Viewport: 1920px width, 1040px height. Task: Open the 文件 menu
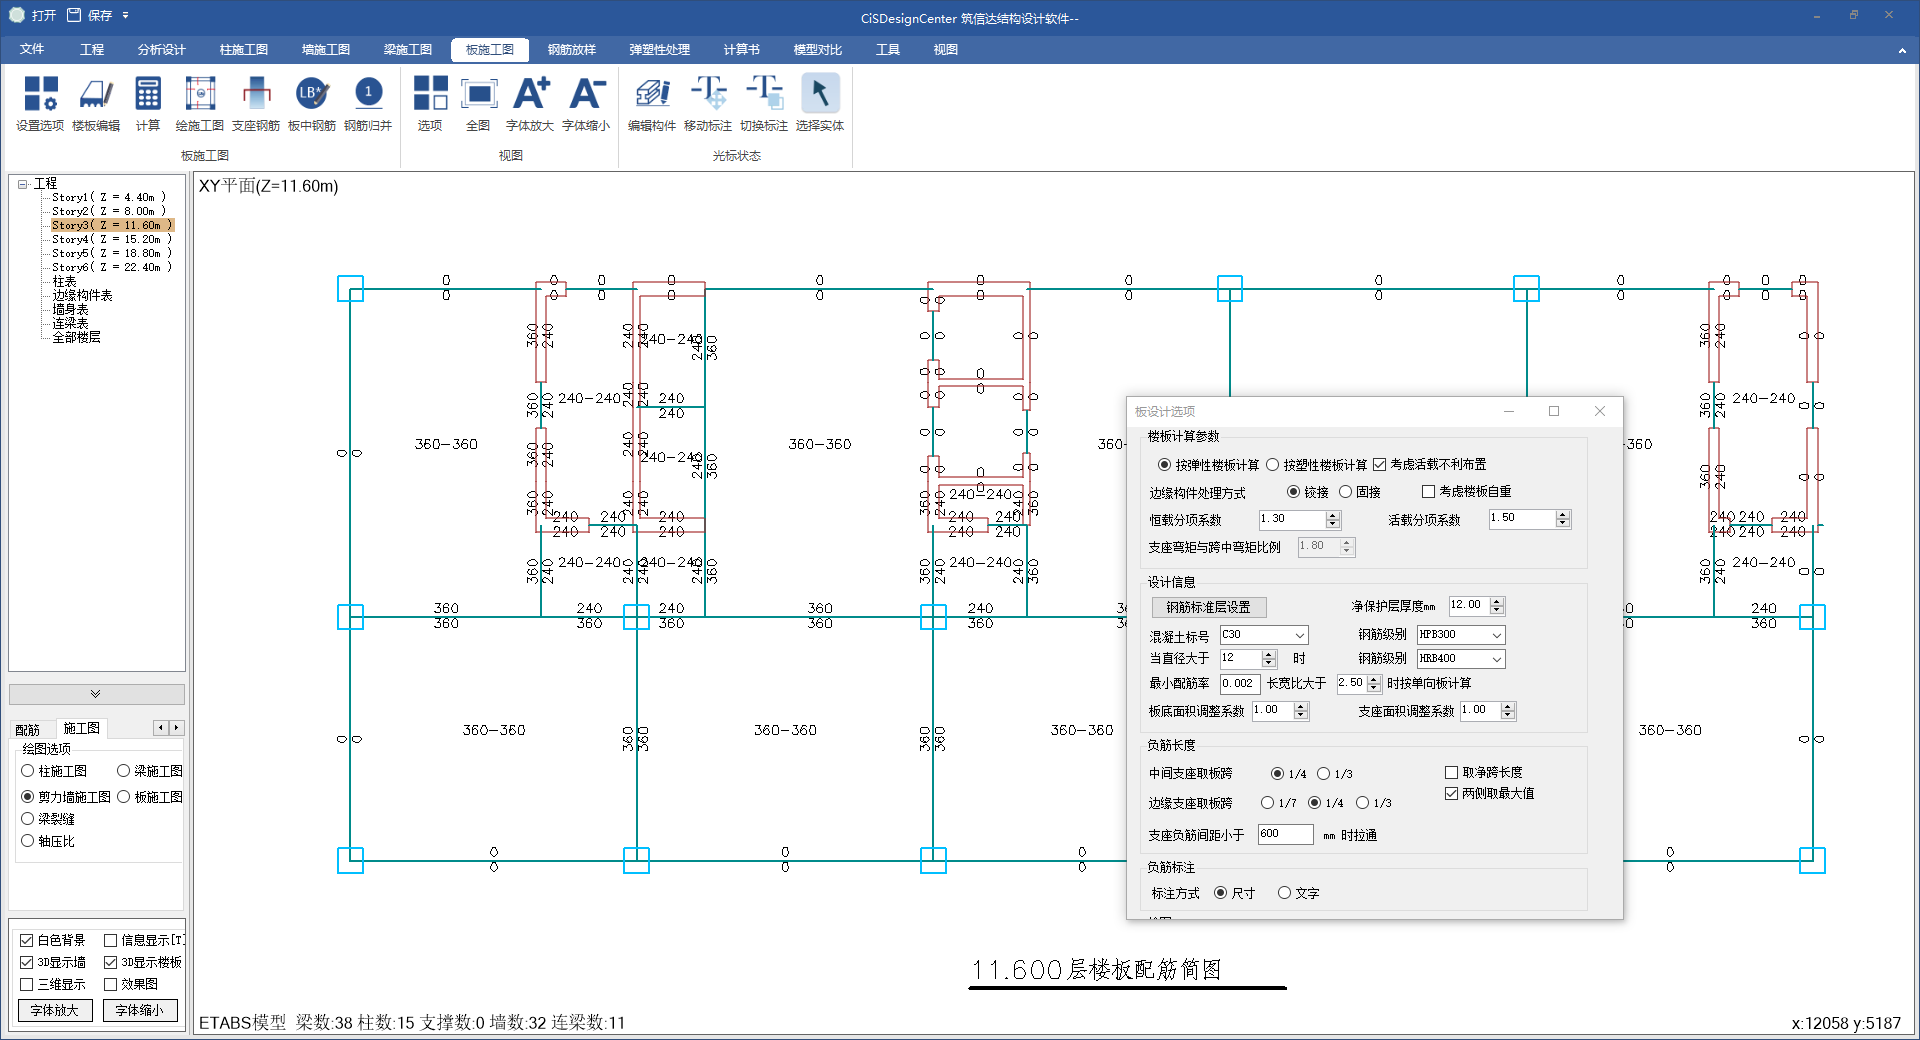[x=32, y=50]
